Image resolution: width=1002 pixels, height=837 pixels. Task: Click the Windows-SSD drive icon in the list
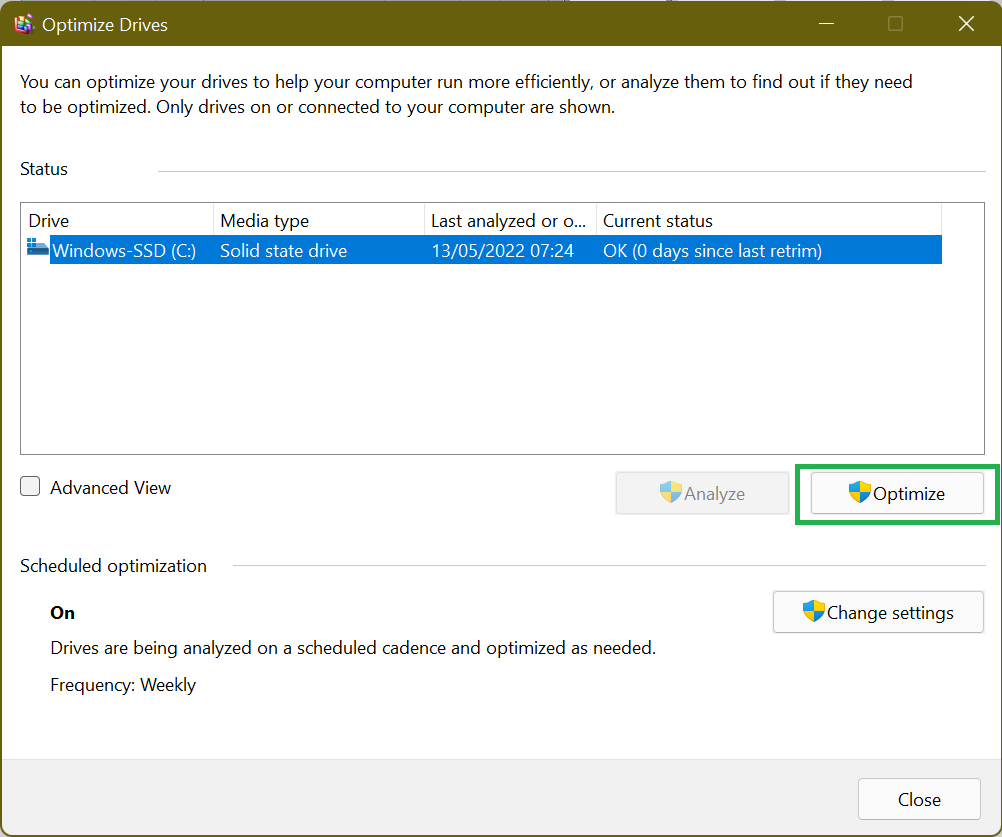[x=38, y=249]
